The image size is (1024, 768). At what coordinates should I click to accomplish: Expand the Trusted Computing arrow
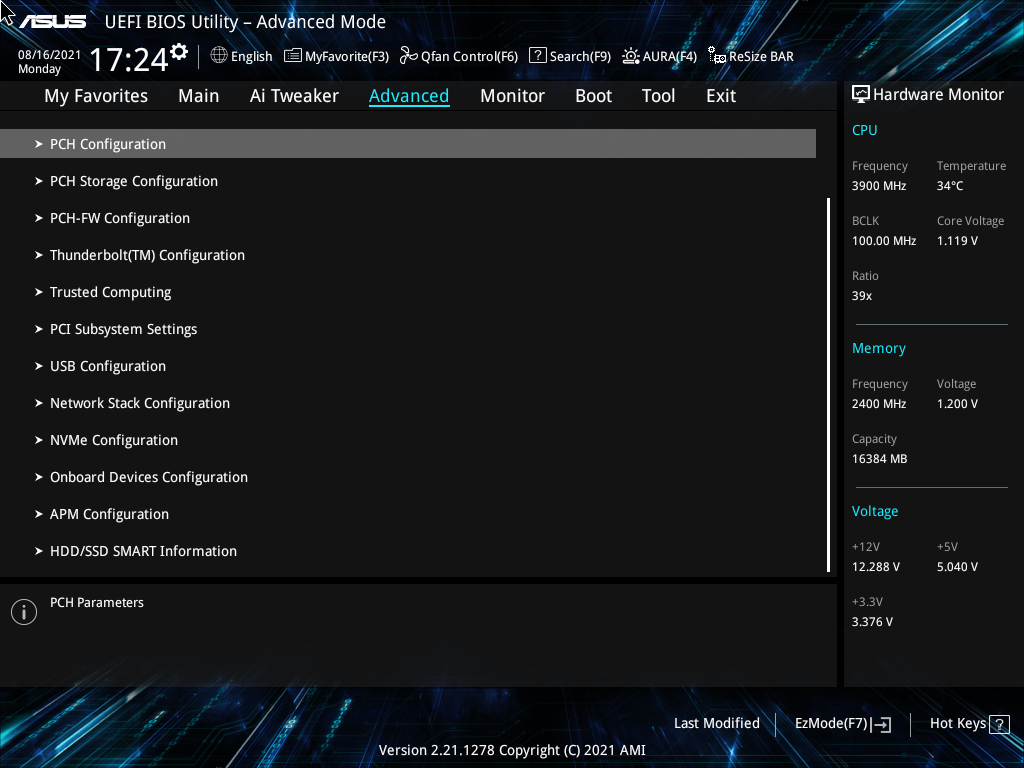click(39, 292)
